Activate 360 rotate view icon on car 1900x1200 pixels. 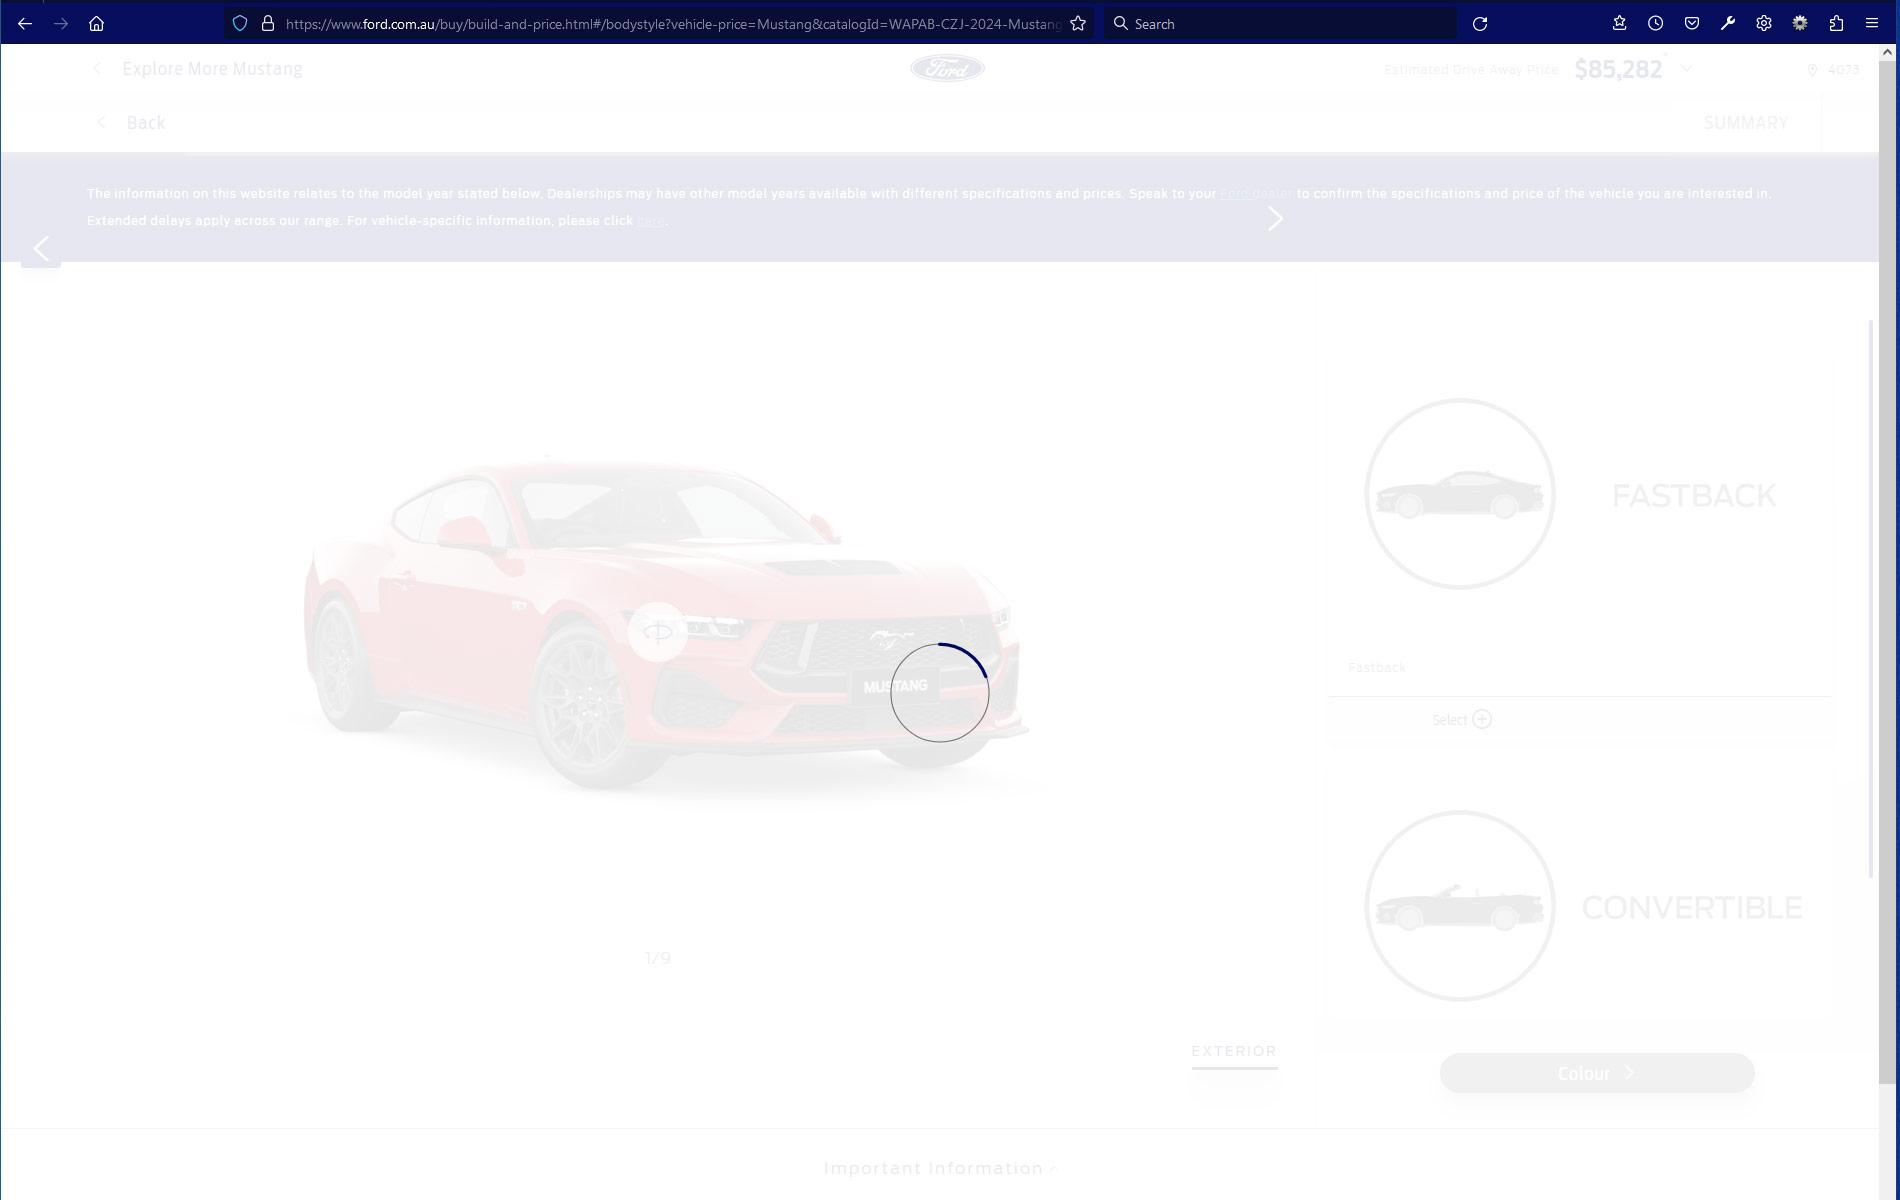click(x=658, y=631)
